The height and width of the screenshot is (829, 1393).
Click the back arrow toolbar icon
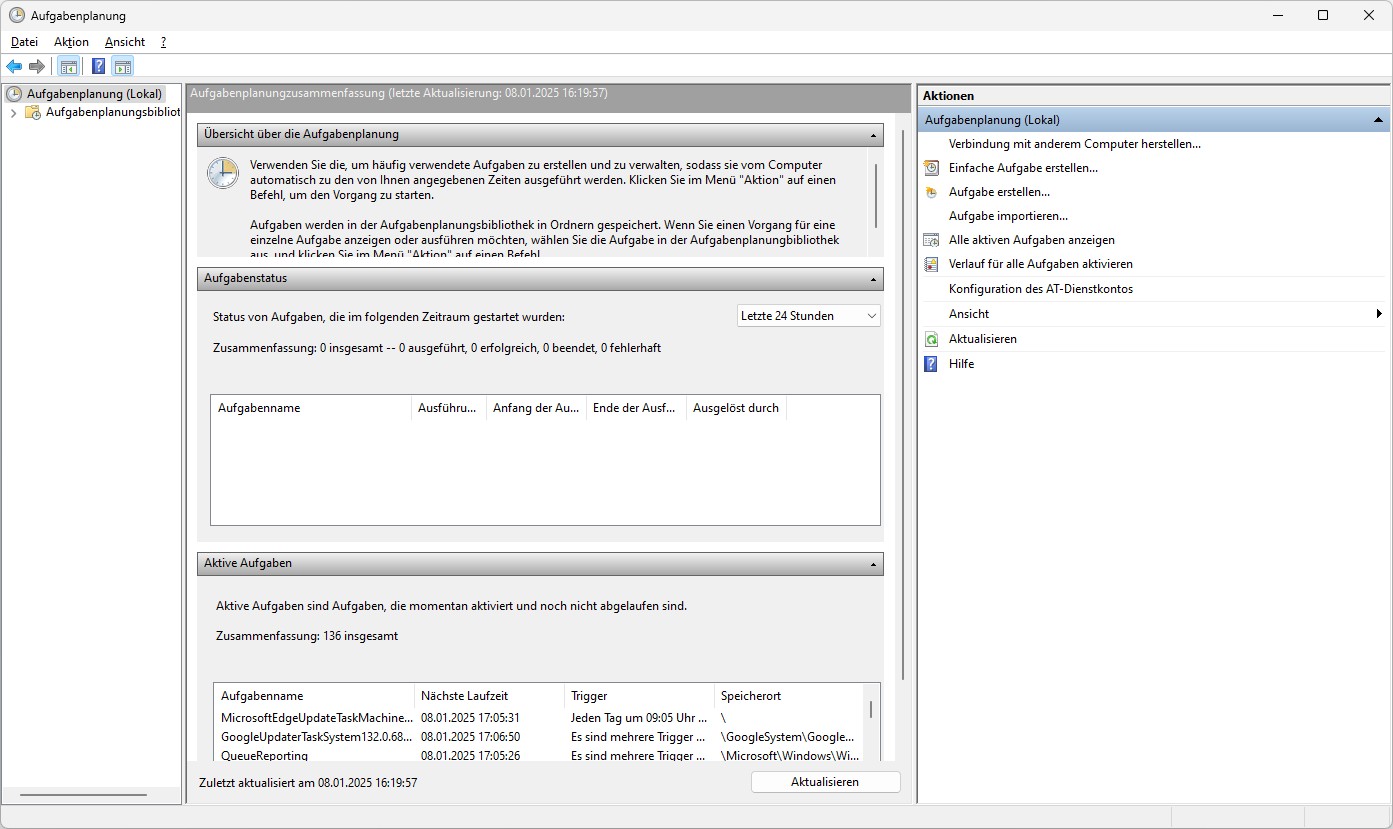point(14,67)
